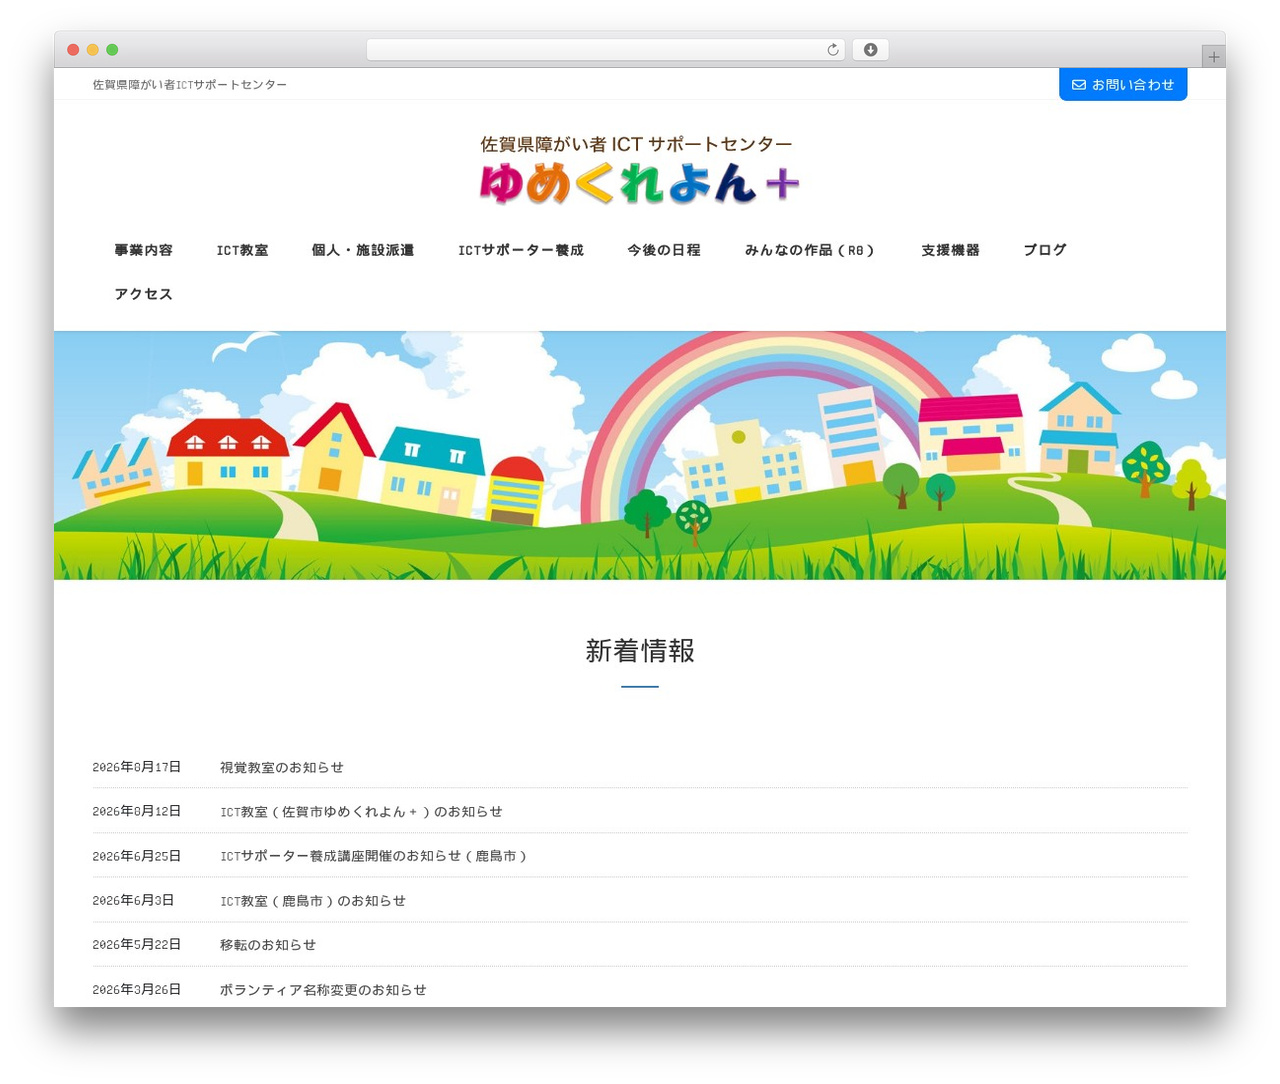Open the 視覚教室のお知らせ news link
The image size is (1280, 1084).
pyautogui.click(x=281, y=767)
